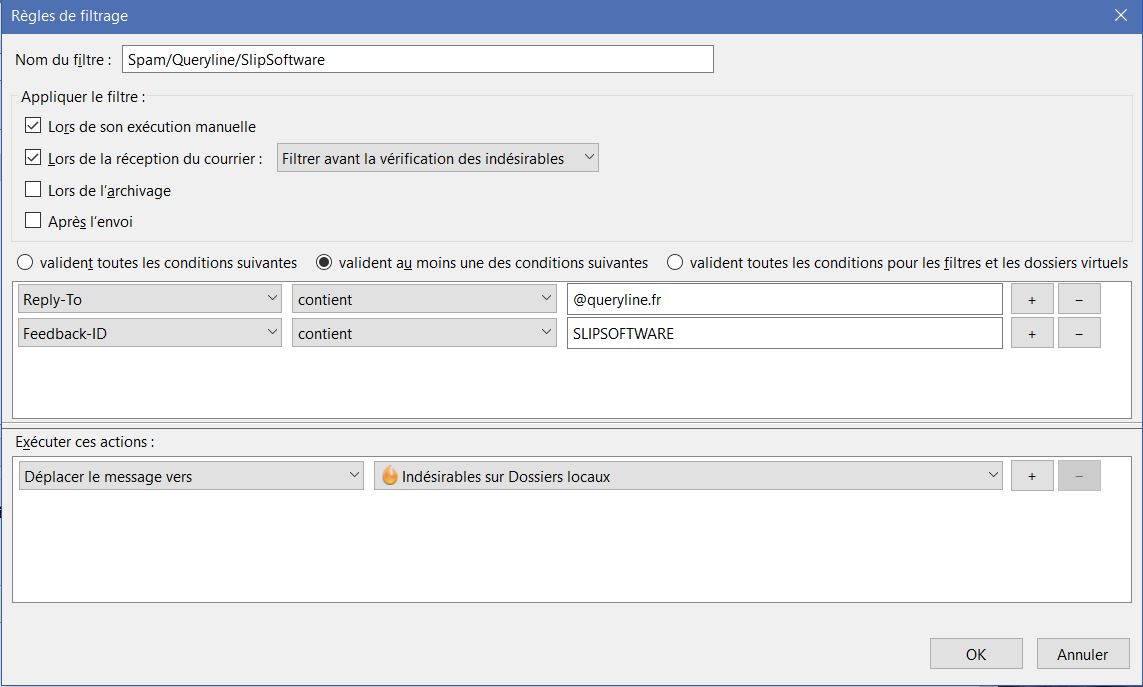Screen dimensions: 1143x687
Task: Open 'Indésirables sur Dossiers locaux' folder dropdown
Action: (x=688, y=476)
